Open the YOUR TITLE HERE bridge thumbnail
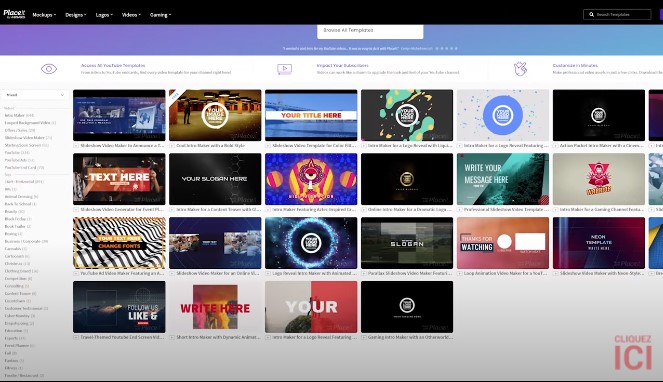Screen dimensions: 663x382 click(x=311, y=115)
